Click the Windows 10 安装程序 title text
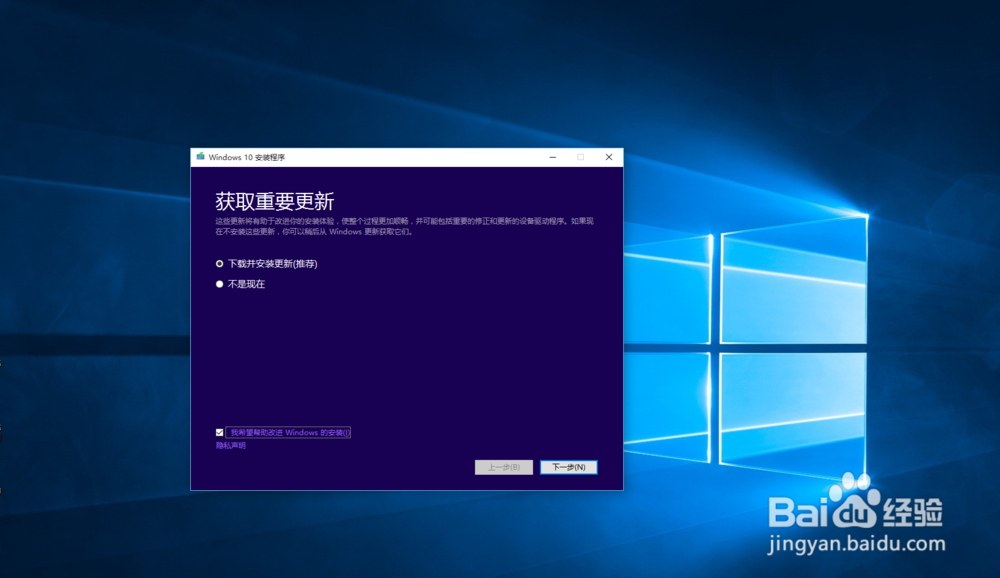 pyautogui.click(x=246, y=158)
